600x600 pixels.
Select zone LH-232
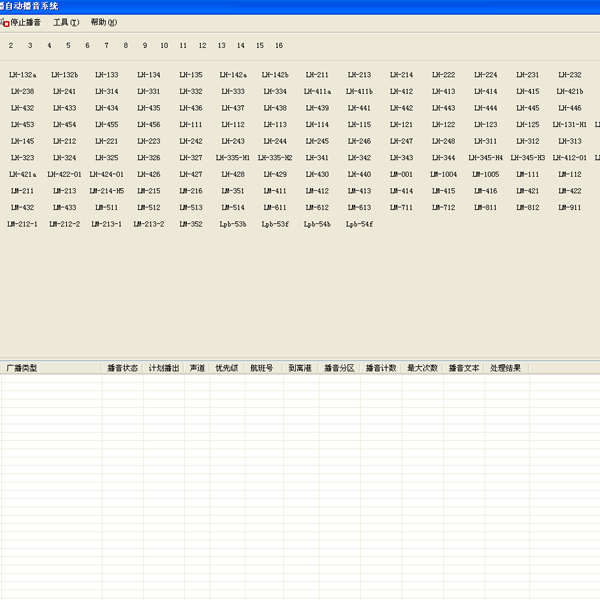tap(570, 75)
